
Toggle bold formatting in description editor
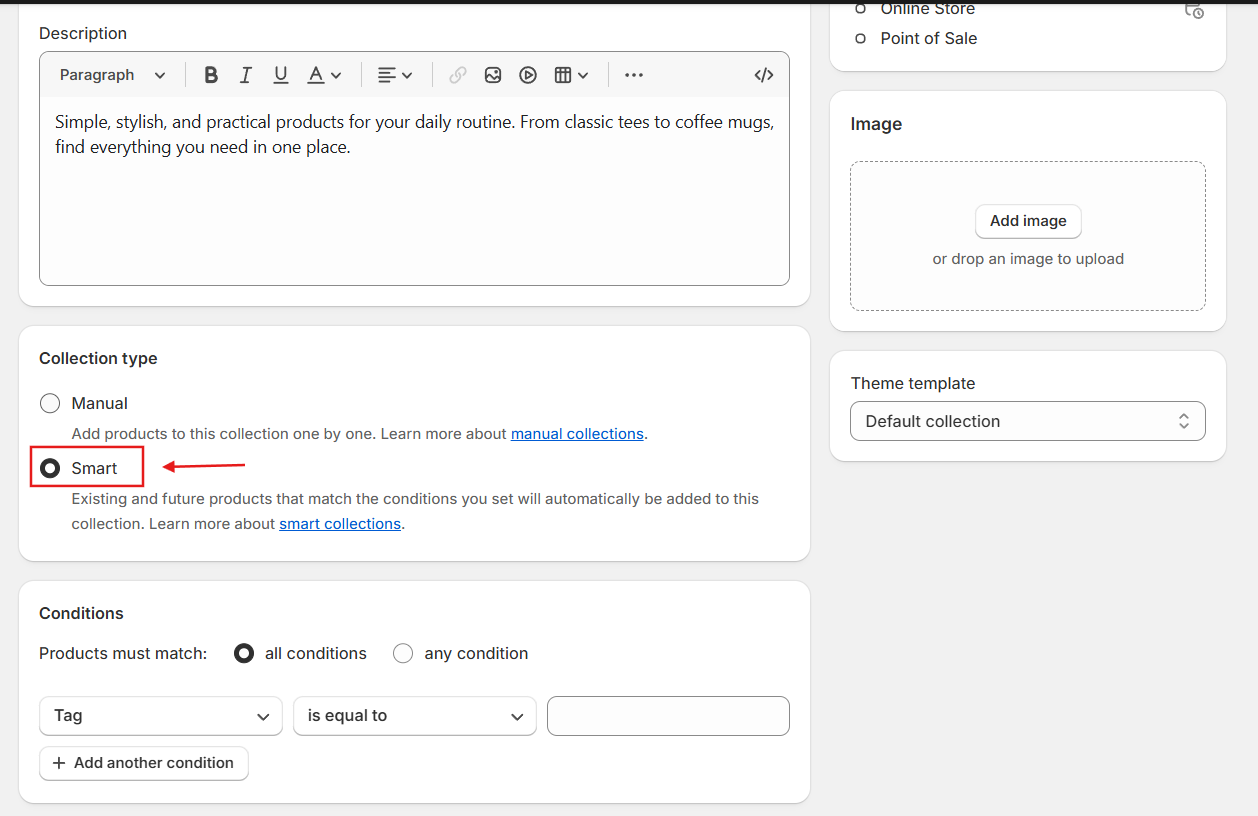tap(211, 75)
